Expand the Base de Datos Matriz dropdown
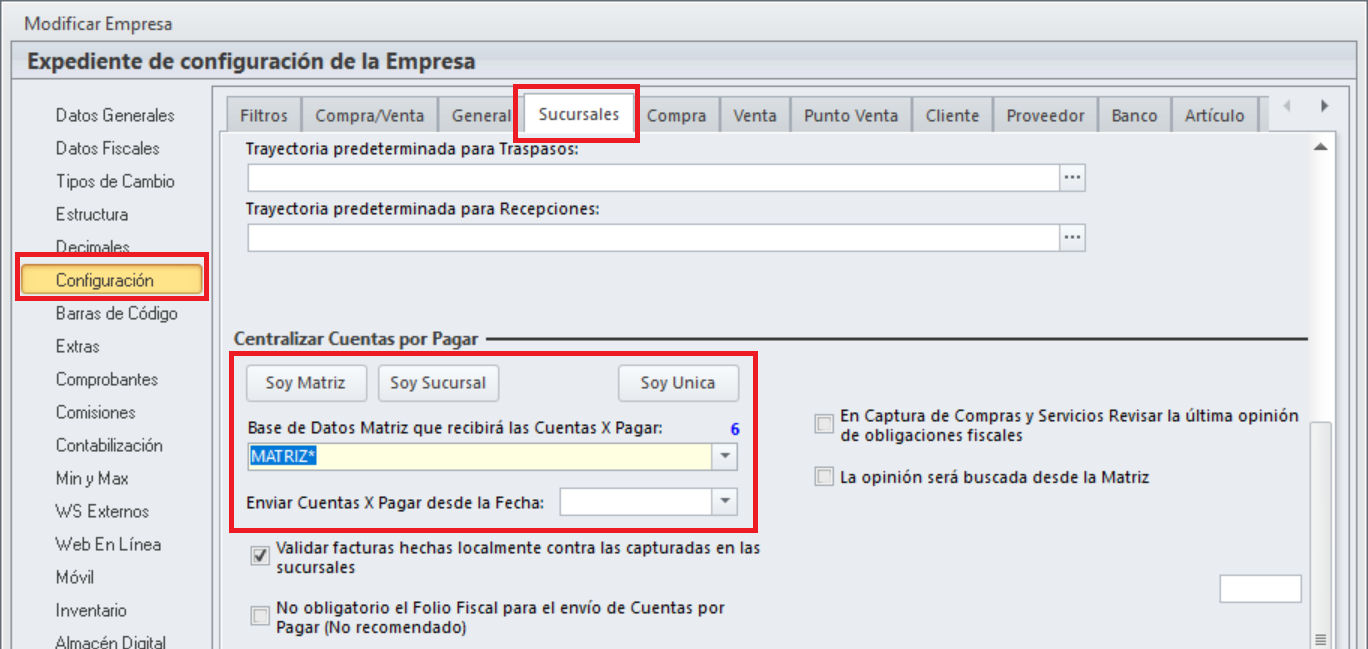This screenshot has width=1368, height=649. tap(725, 457)
